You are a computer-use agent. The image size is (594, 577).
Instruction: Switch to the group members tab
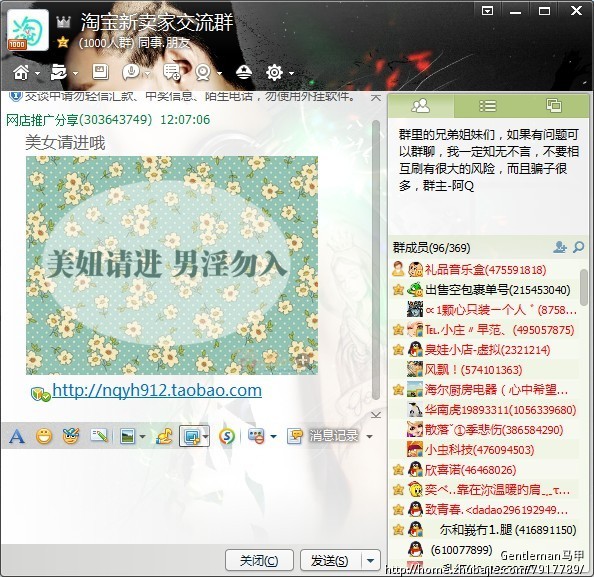pyautogui.click(x=421, y=106)
